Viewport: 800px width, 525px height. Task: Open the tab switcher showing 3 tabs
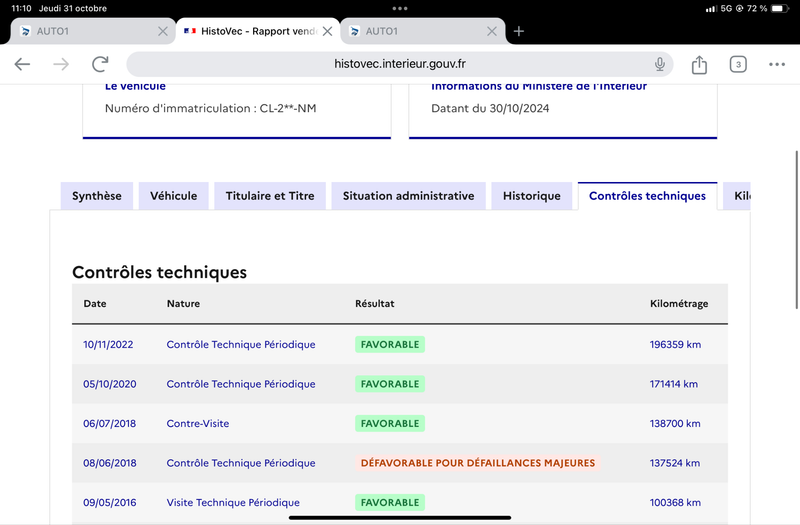pyautogui.click(x=738, y=64)
